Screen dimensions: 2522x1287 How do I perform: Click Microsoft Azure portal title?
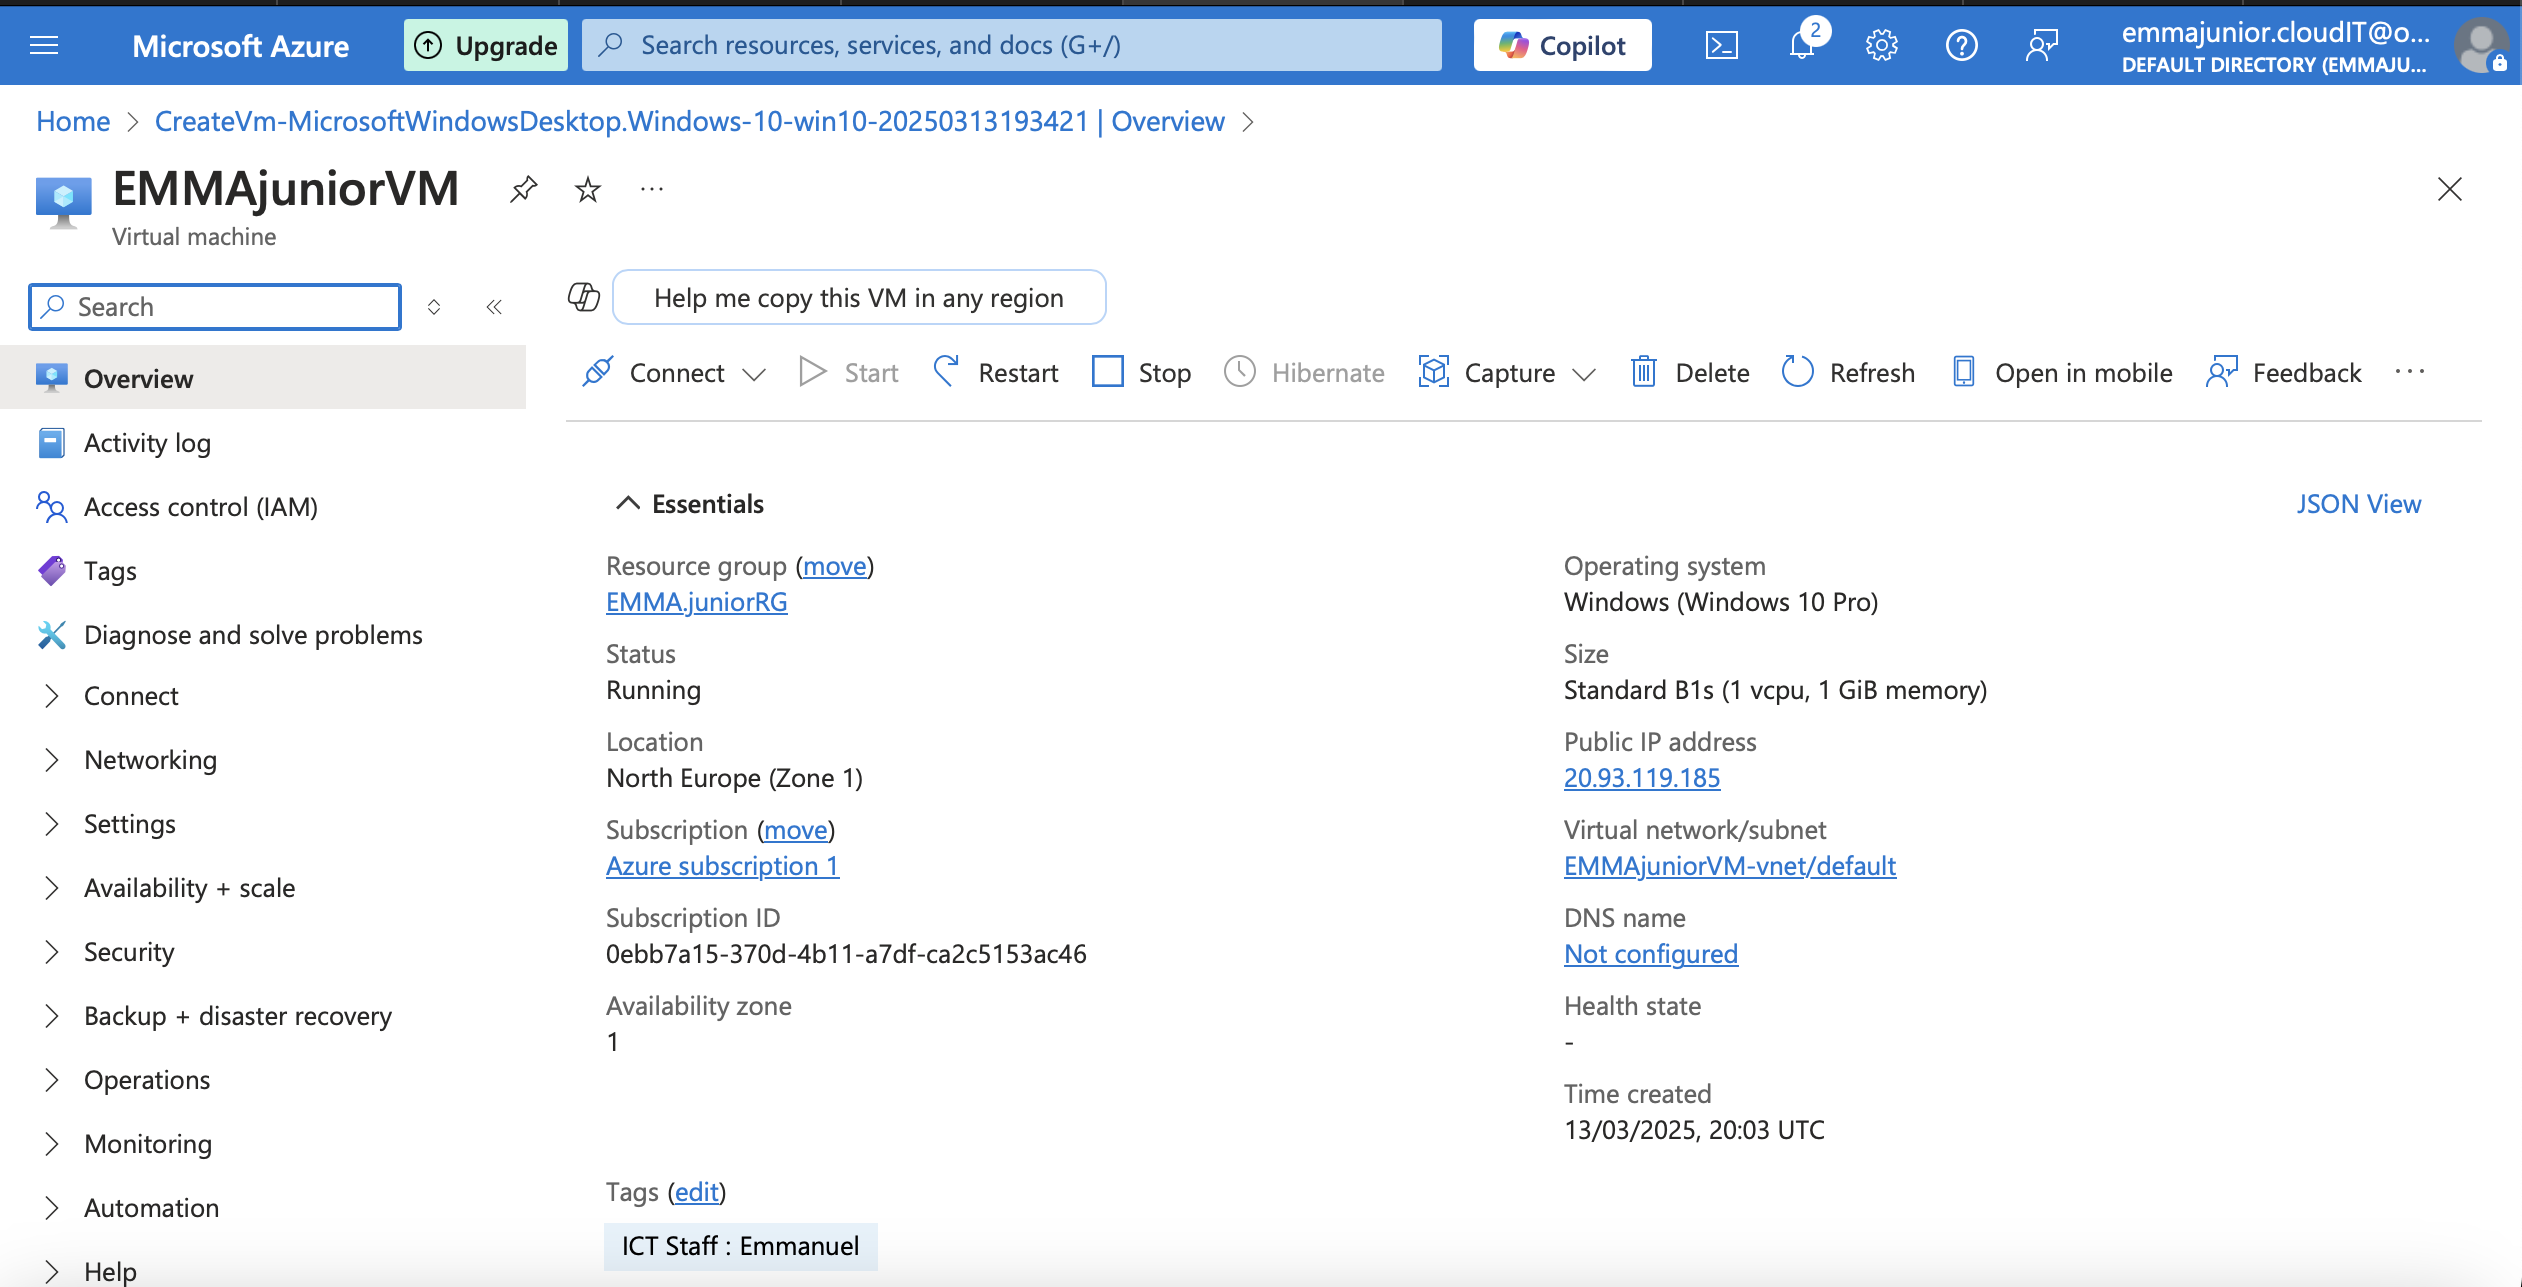point(241,46)
